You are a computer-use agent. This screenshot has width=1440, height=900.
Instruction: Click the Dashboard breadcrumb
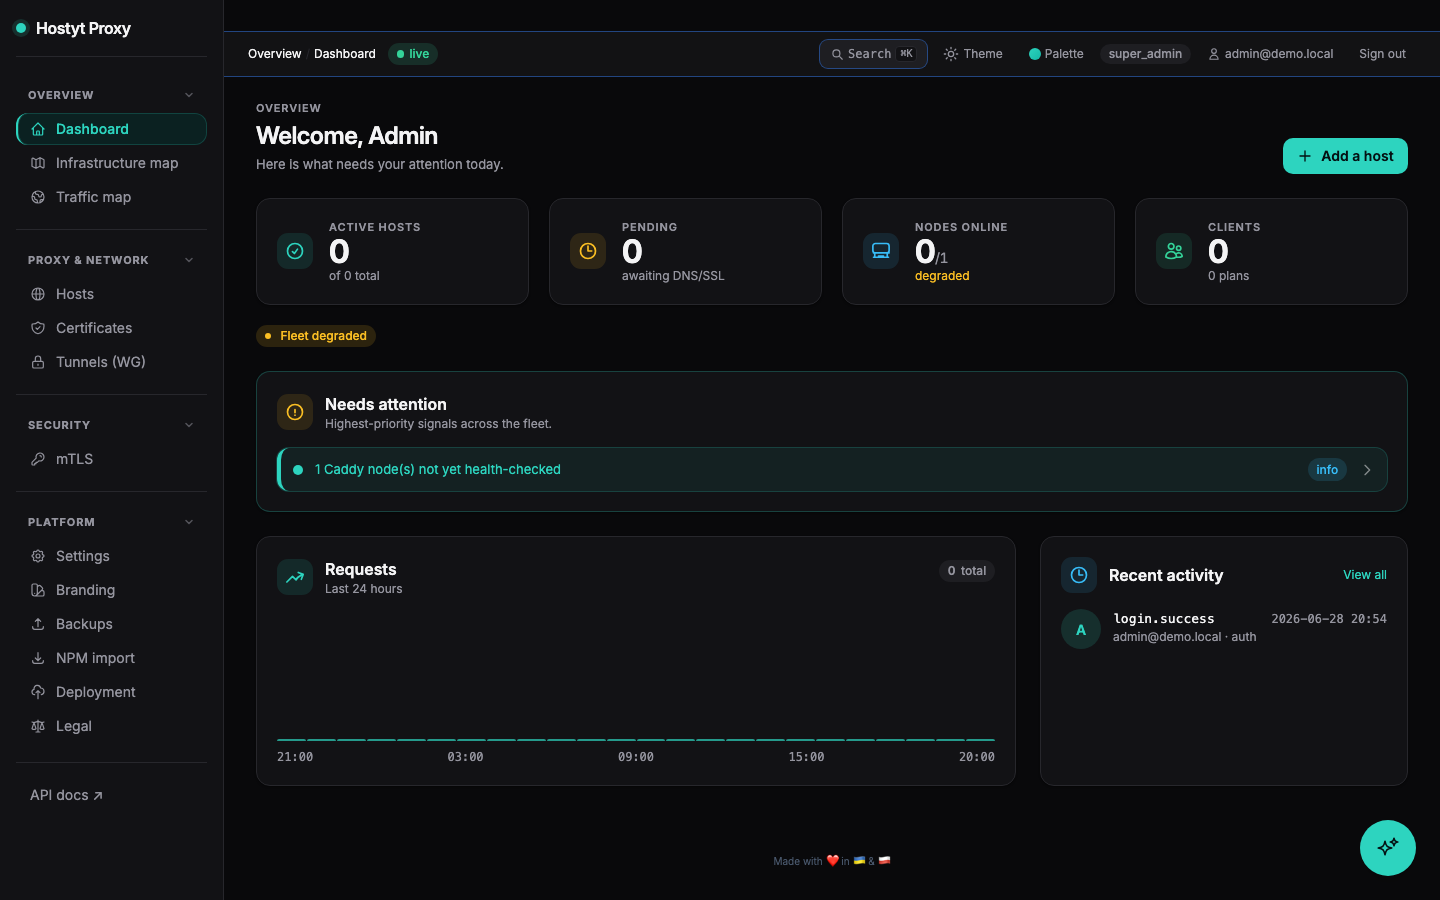pyautogui.click(x=345, y=54)
